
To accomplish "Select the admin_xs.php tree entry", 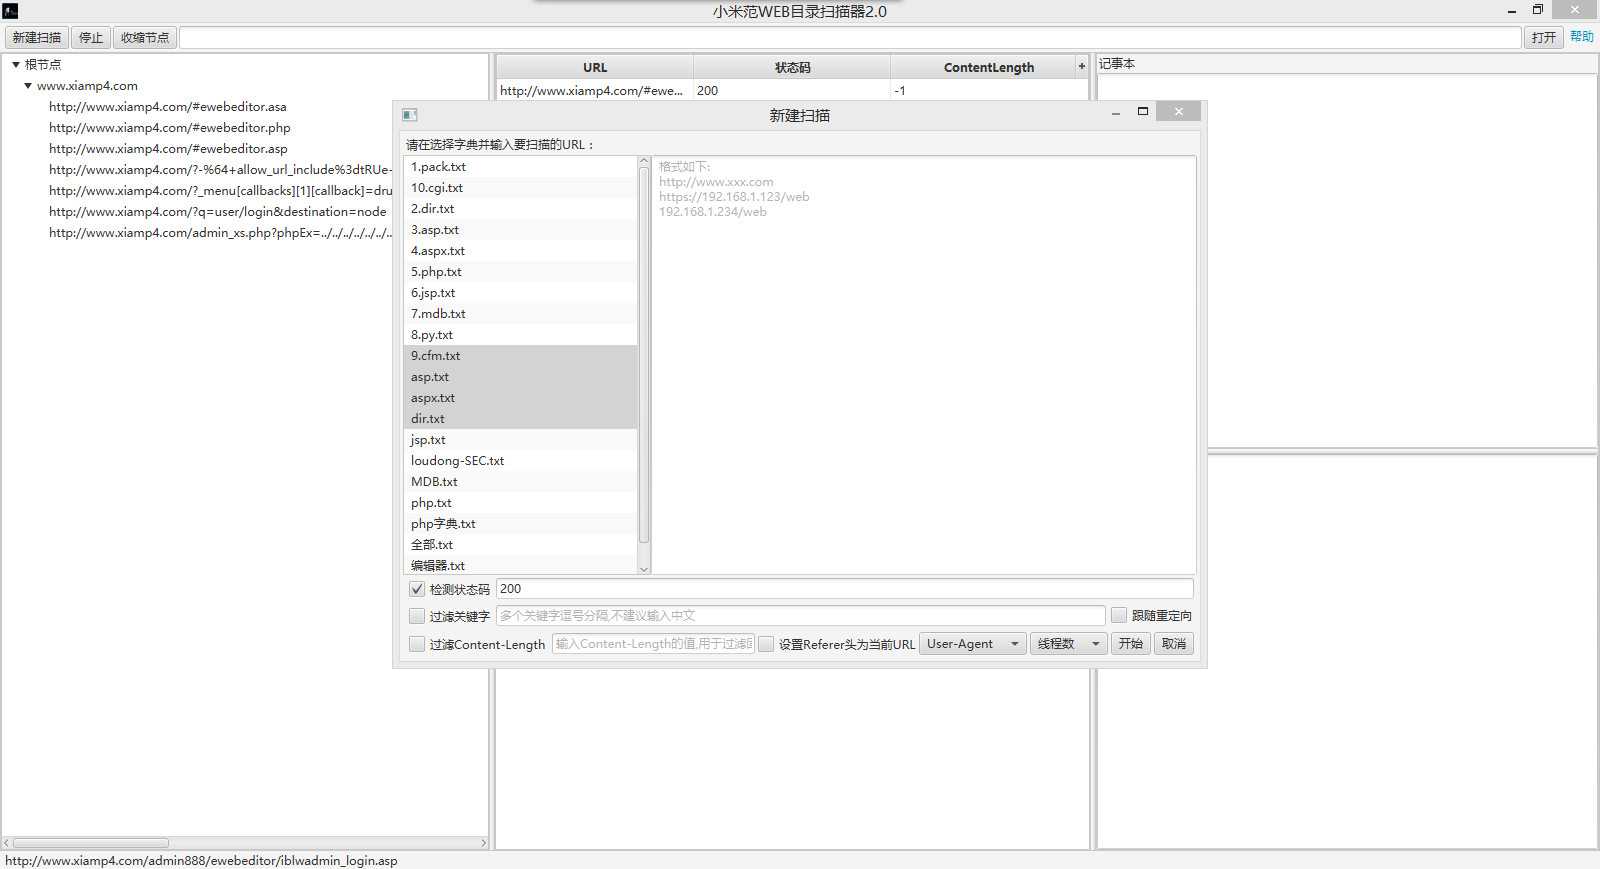I will tap(220, 233).
